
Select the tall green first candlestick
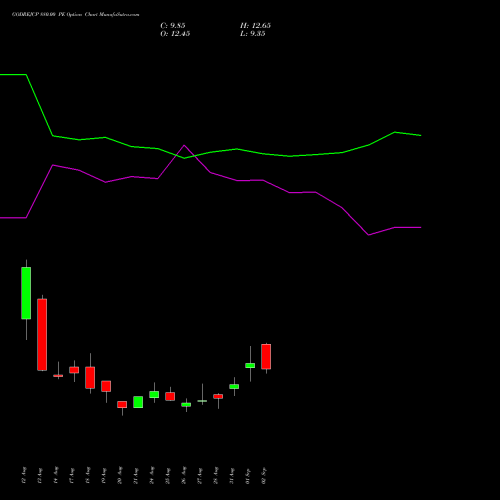(x=26, y=293)
